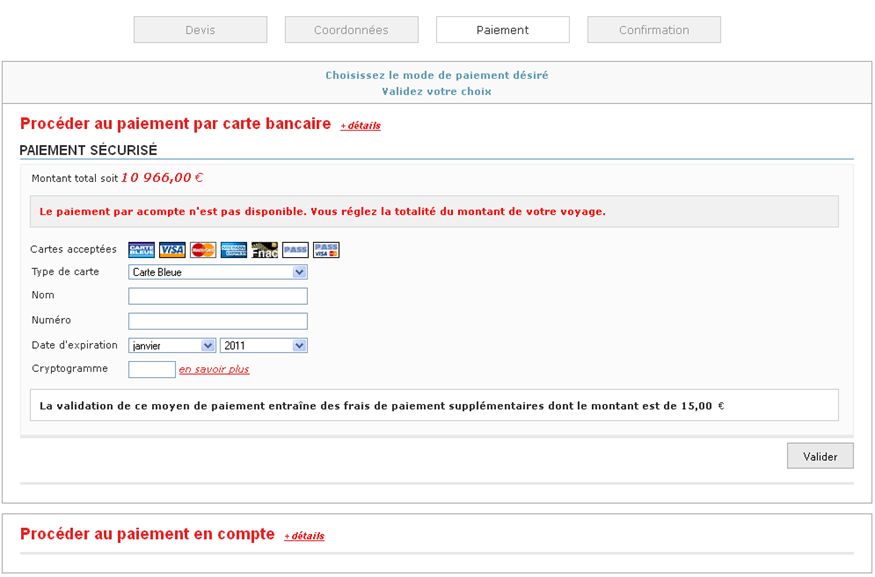Show details for carte bancaire payment

coord(360,126)
